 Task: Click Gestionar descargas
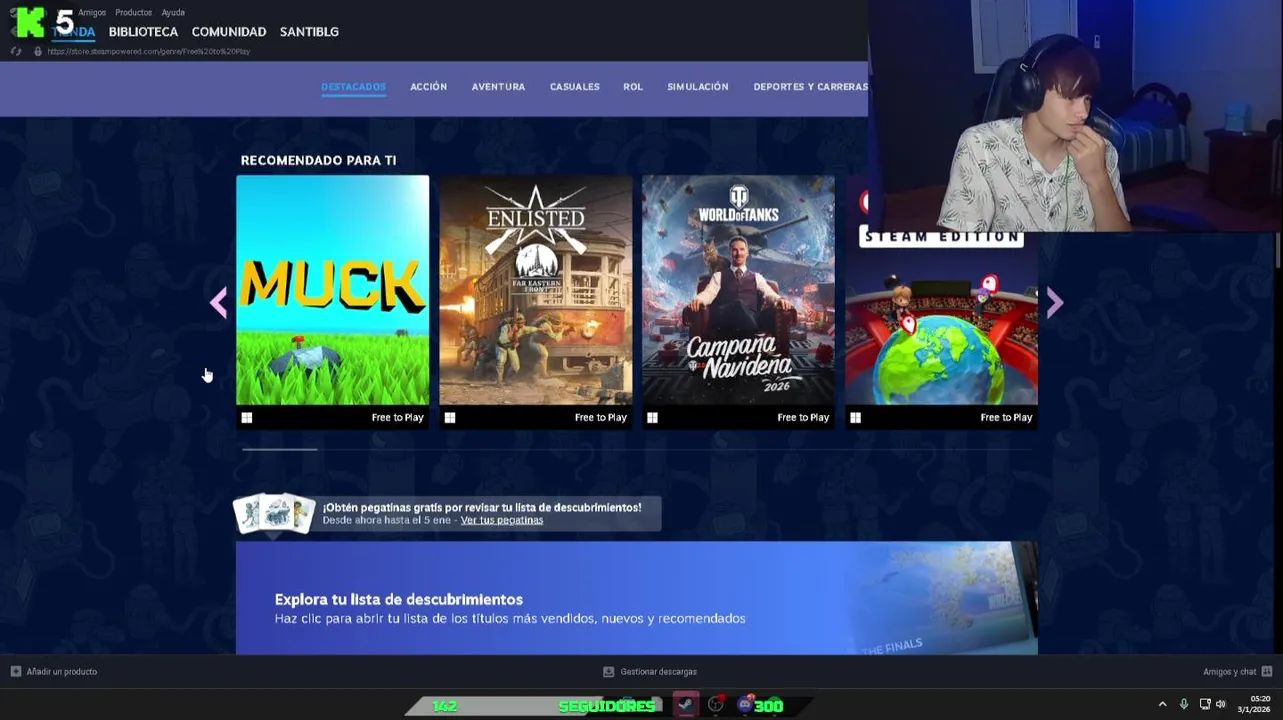pos(659,672)
